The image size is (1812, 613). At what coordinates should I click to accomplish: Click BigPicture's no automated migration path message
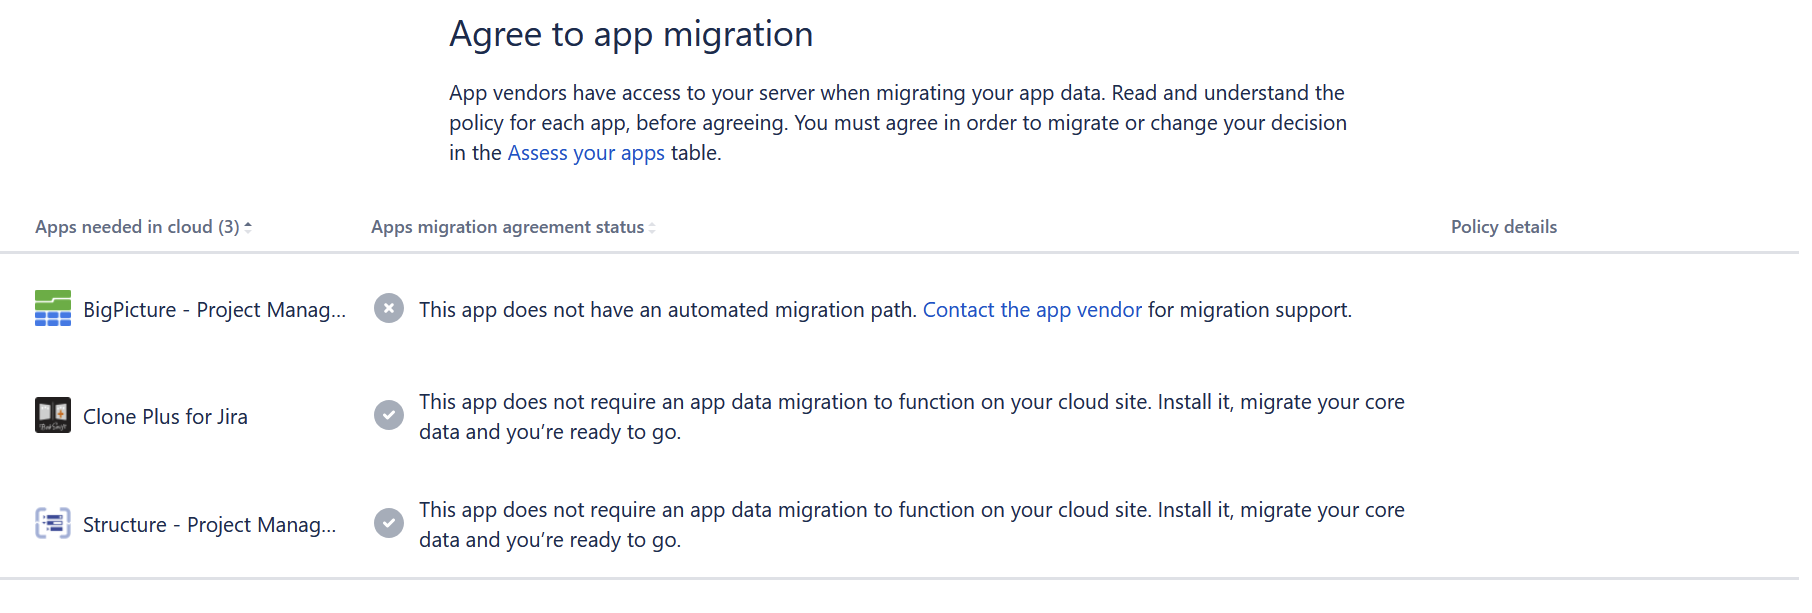click(x=885, y=310)
